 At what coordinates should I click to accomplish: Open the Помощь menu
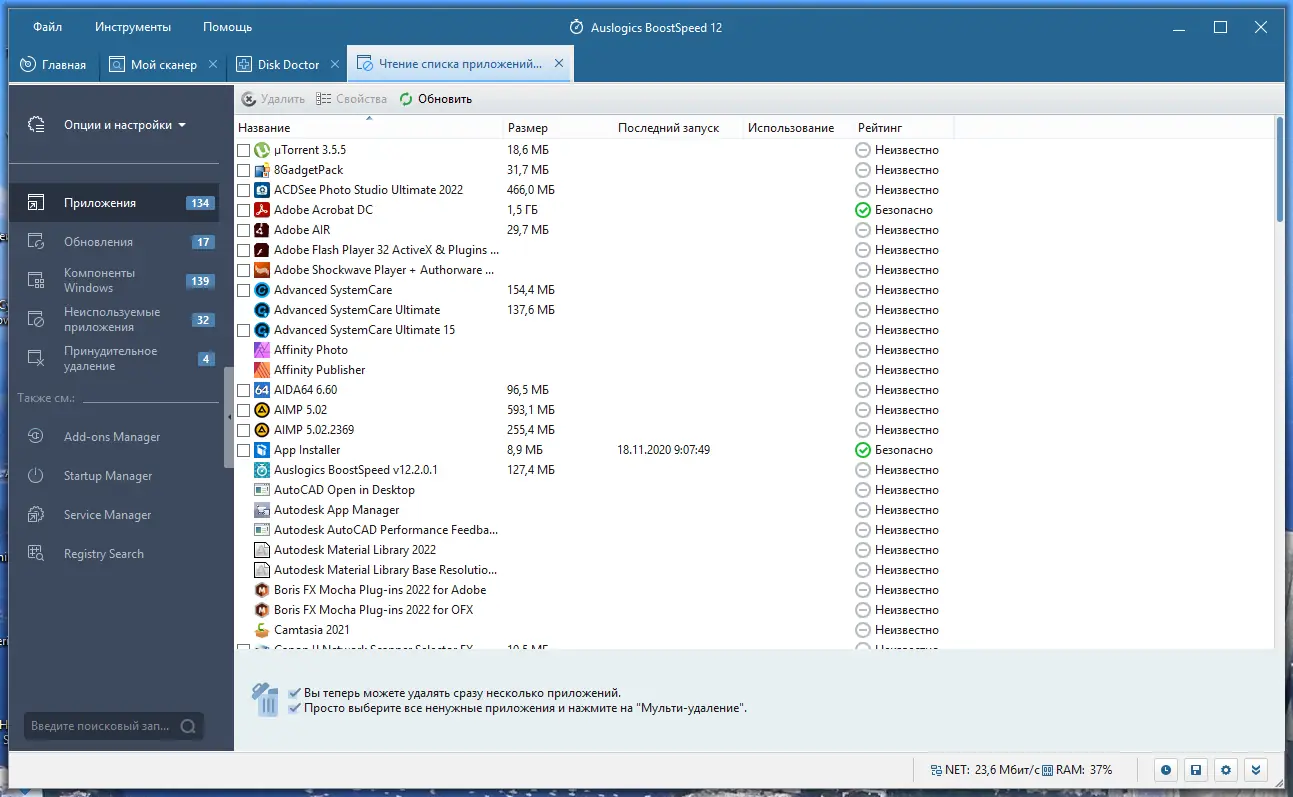227,27
